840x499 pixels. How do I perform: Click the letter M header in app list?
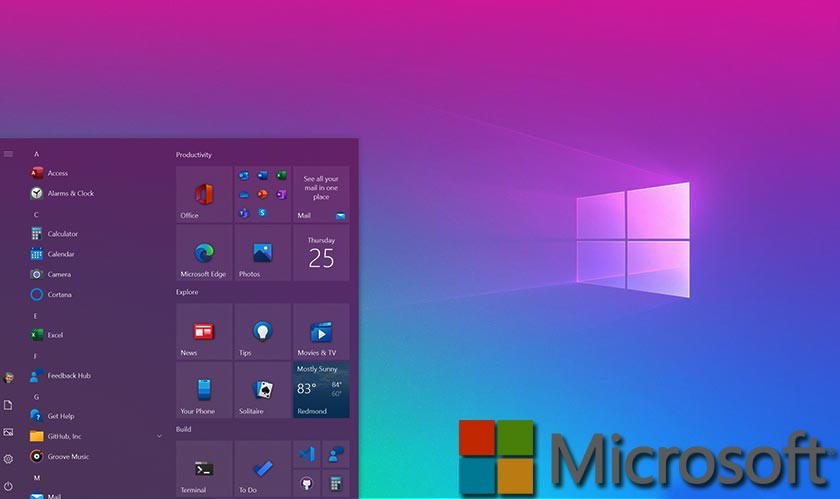(37, 478)
